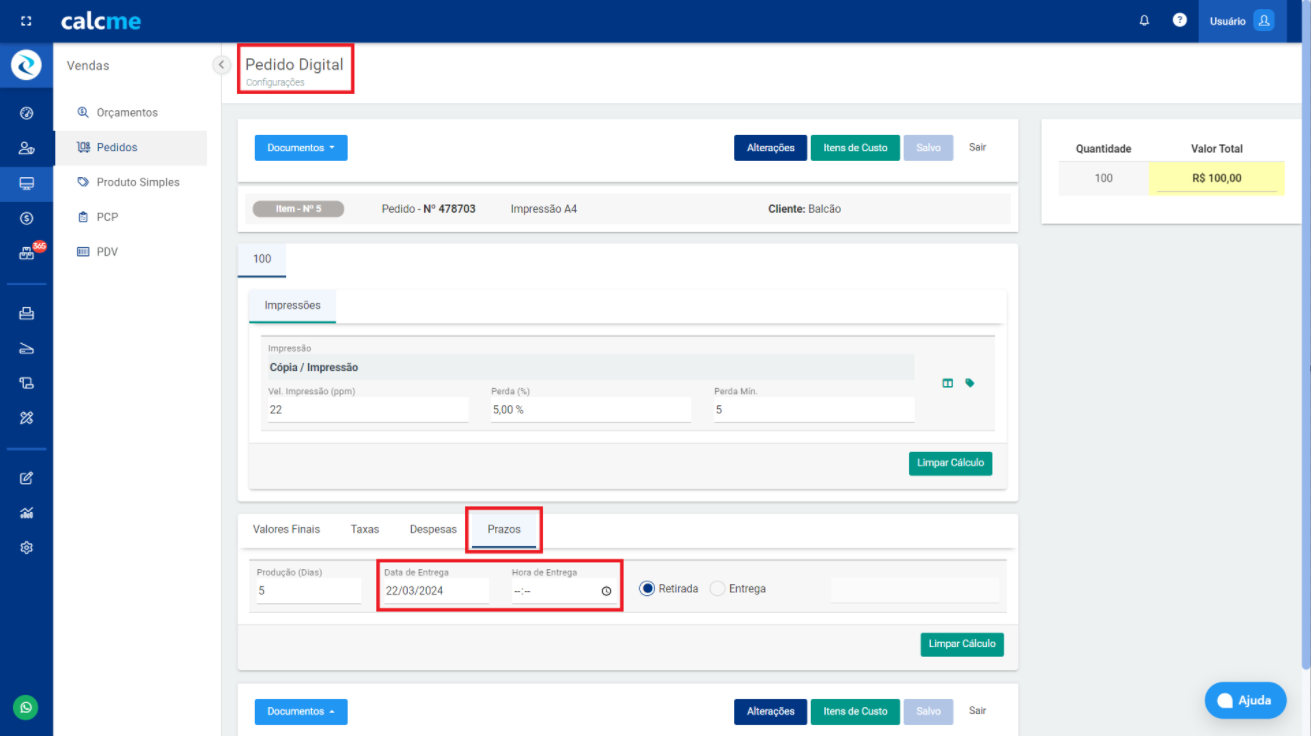Expand the bottom Documentos dropdown
Image resolution: width=1311 pixels, height=736 pixels.
coord(300,711)
